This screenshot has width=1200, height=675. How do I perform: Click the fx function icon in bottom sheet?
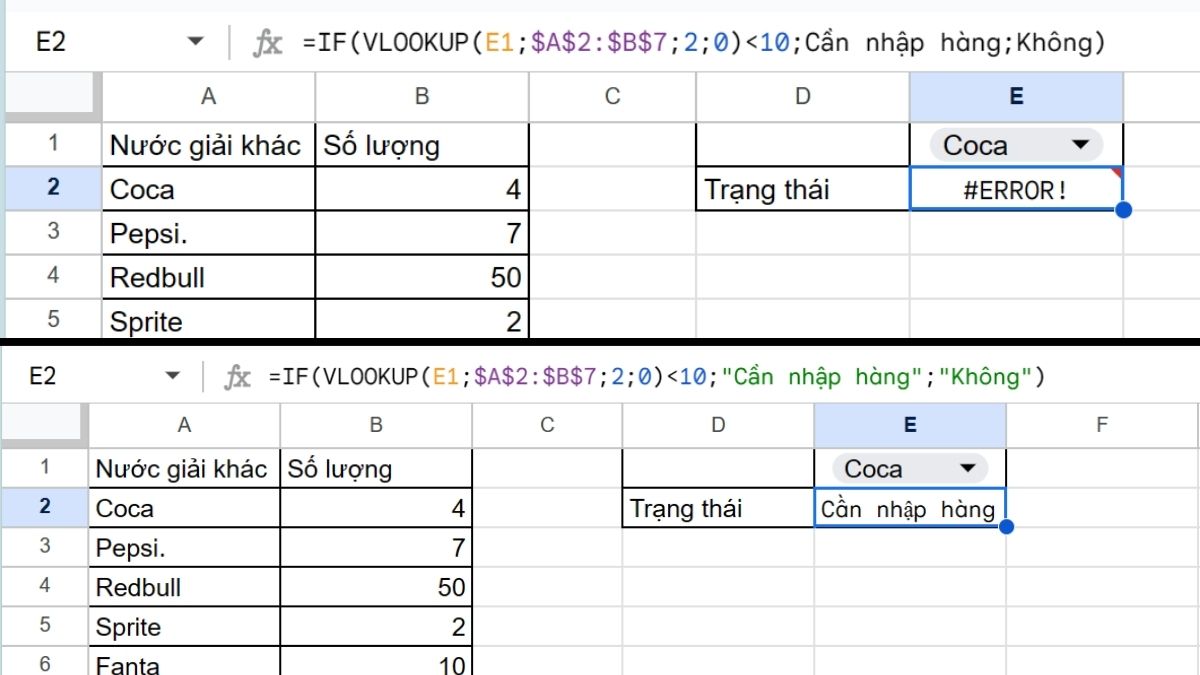pyautogui.click(x=237, y=377)
